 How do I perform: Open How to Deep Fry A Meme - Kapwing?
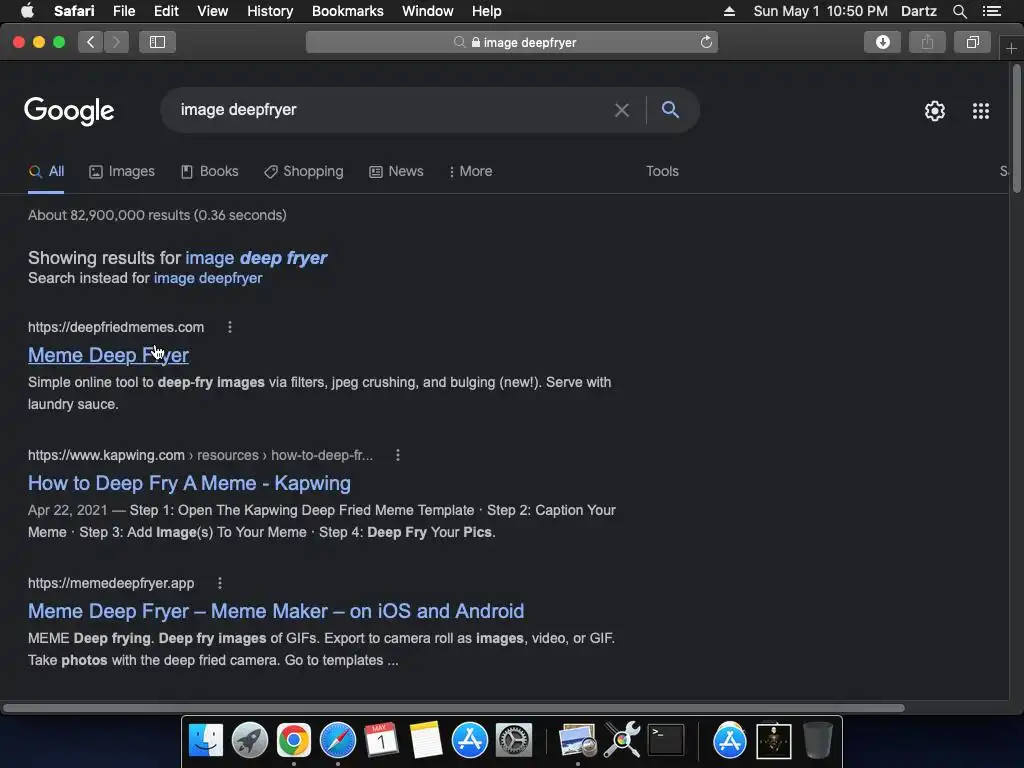[x=189, y=483]
